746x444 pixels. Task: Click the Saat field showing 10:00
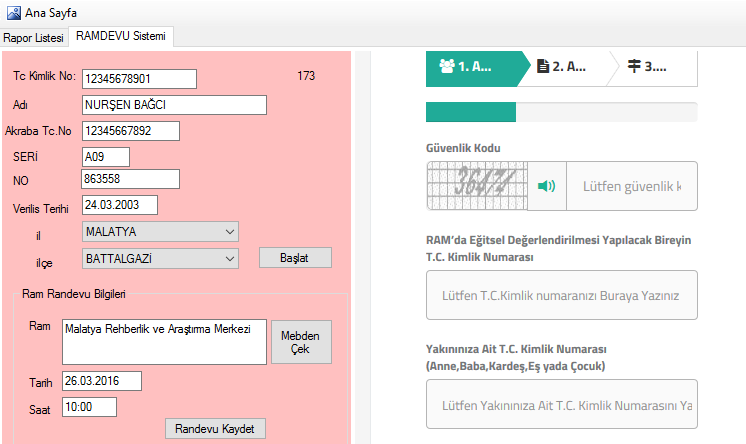(x=89, y=407)
